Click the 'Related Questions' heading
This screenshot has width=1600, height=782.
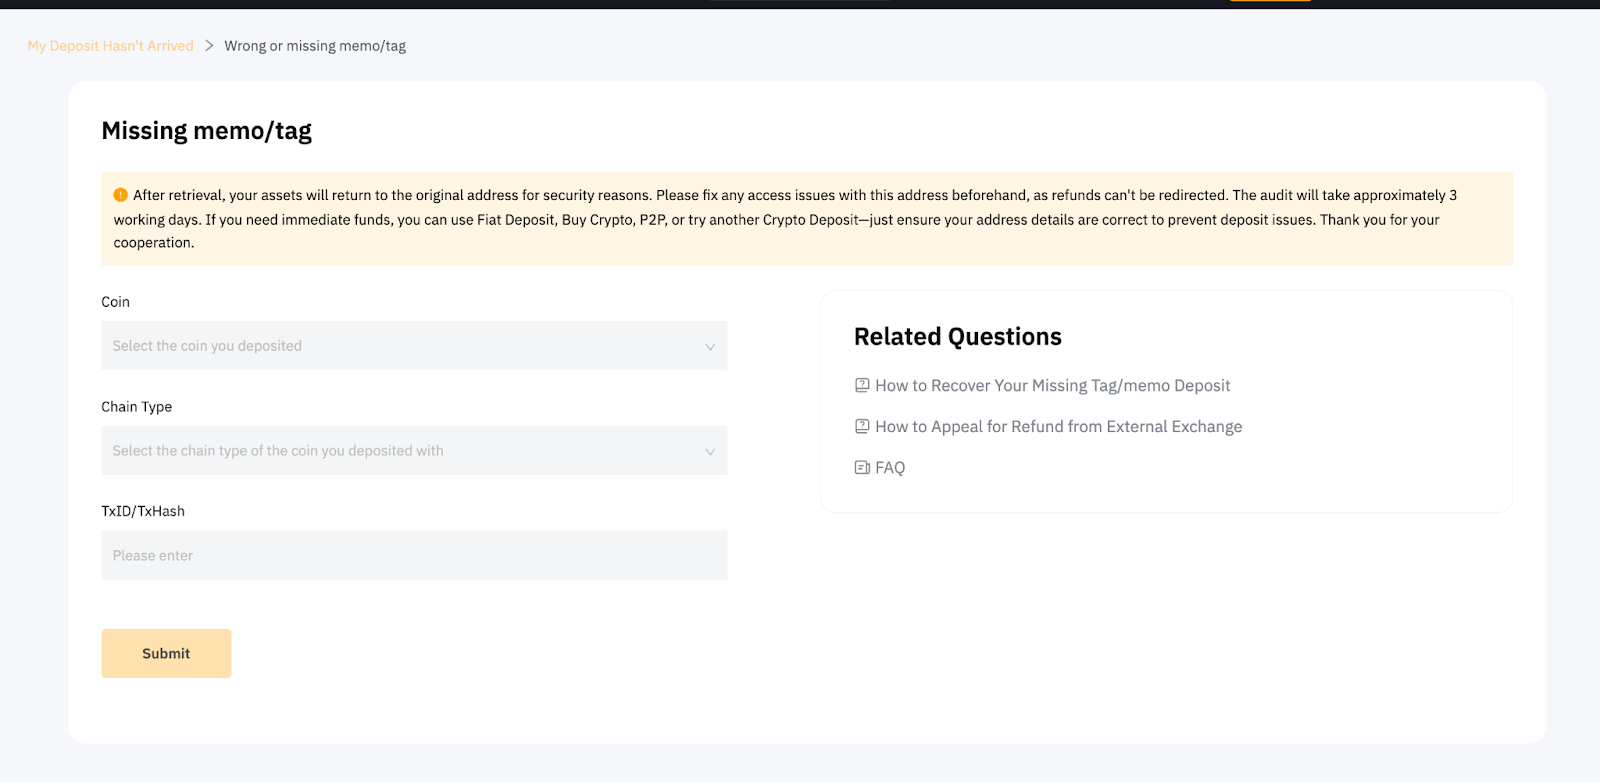point(957,337)
